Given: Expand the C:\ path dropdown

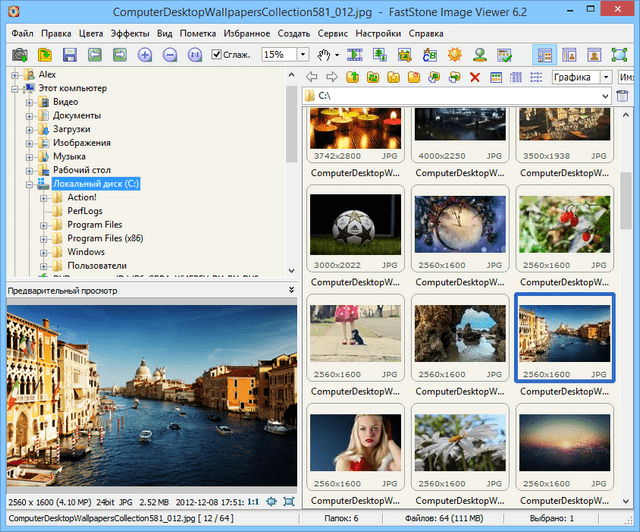Looking at the screenshot, I should 605,96.
